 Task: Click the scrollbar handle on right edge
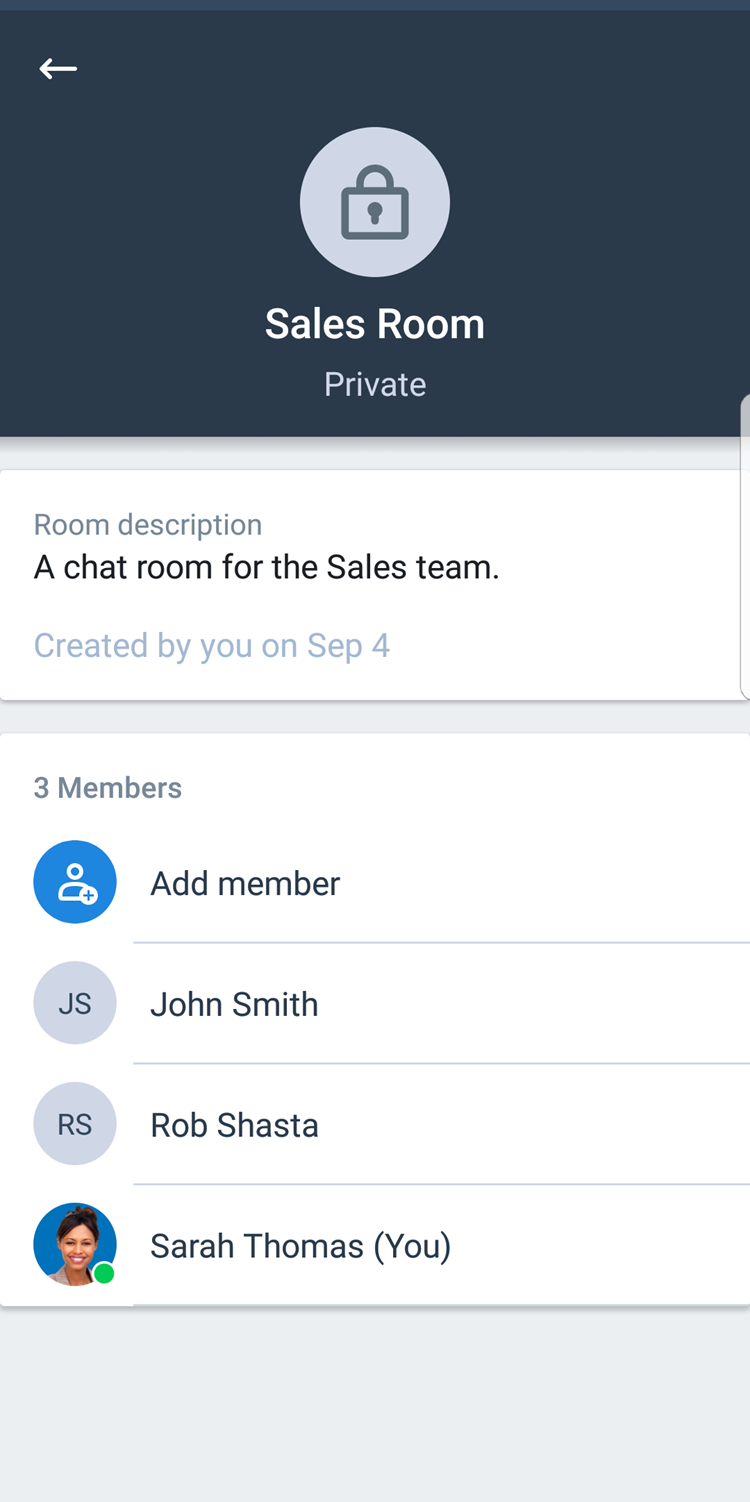[745, 545]
